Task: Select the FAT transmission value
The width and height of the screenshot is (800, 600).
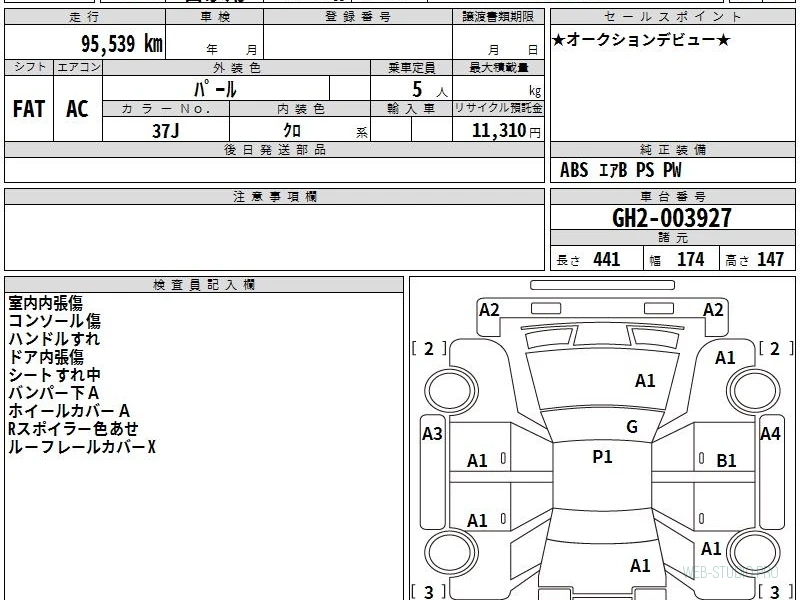Action: click(29, 109)
